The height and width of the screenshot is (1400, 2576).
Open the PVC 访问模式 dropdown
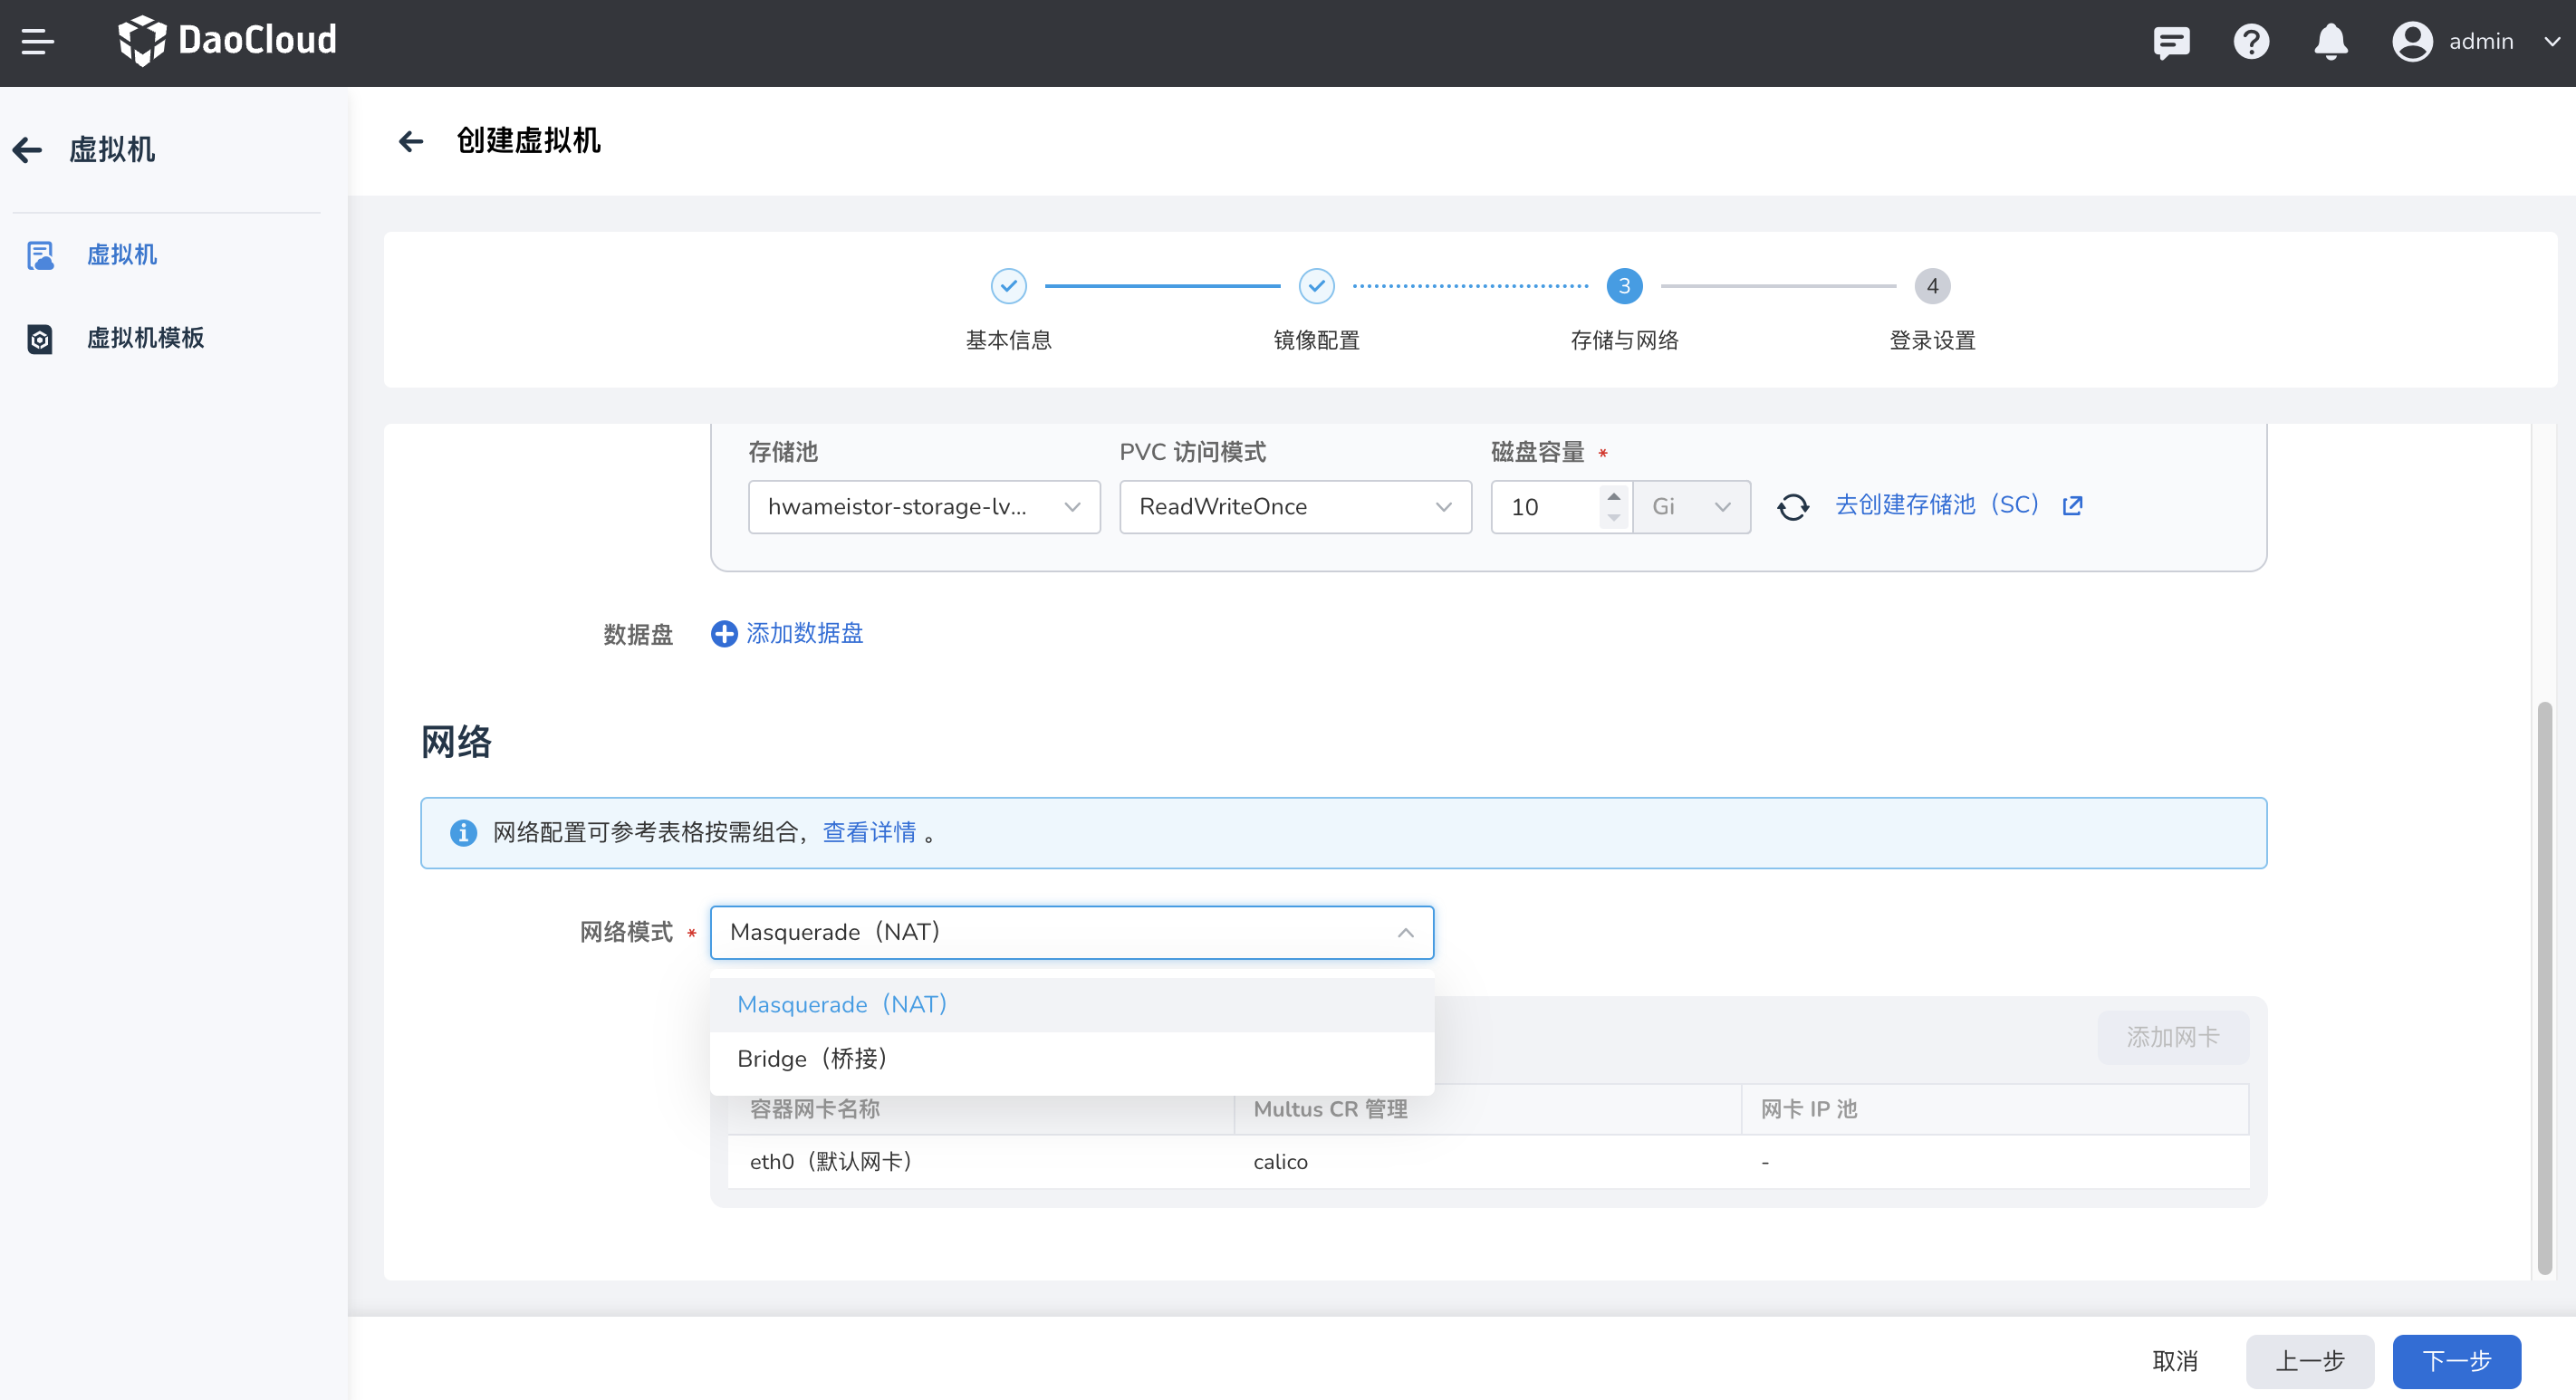[x=1294, y=507]
